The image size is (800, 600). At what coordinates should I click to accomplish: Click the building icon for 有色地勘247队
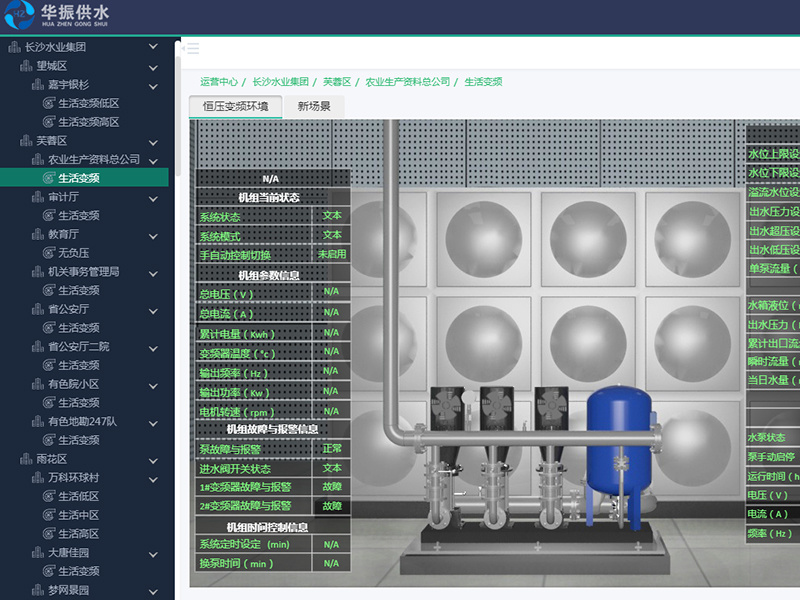pos(38,421)
